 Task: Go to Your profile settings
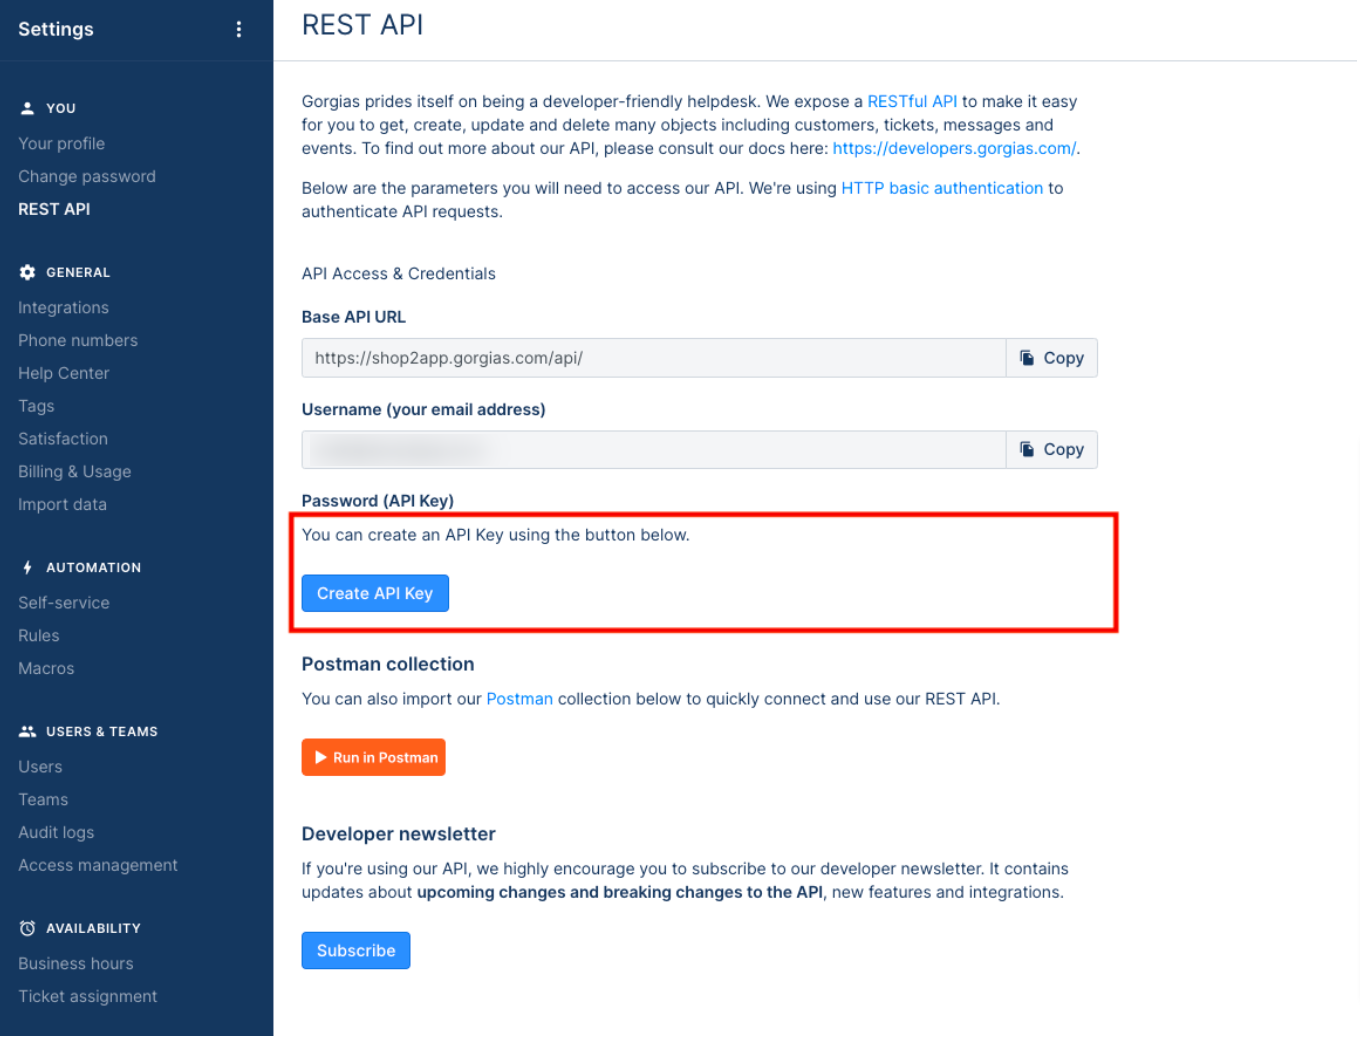(61, 143)
